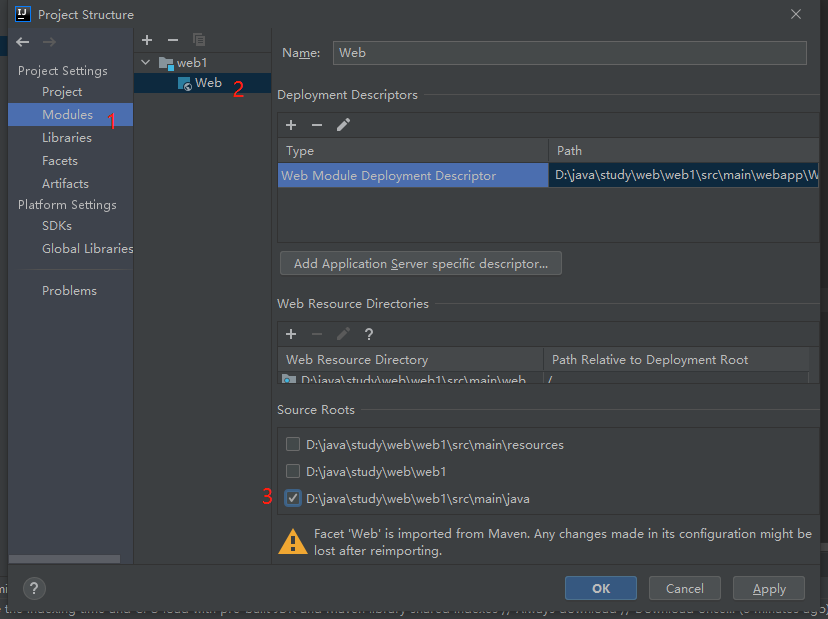Check the D:\java\study\web\web1 source root

[293, 471]
